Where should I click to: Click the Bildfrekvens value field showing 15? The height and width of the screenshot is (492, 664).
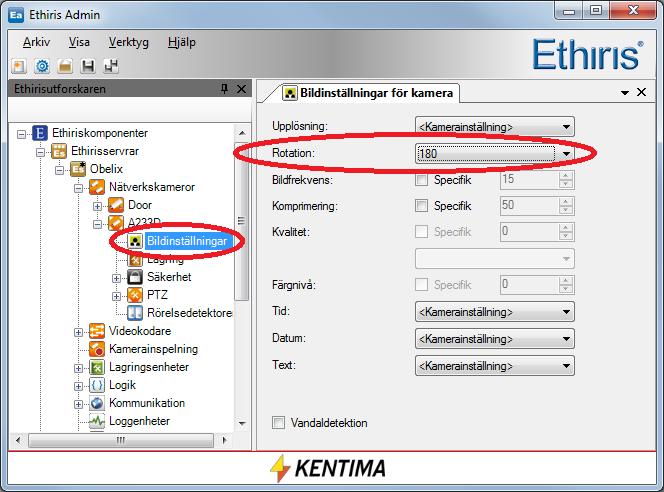537,180
